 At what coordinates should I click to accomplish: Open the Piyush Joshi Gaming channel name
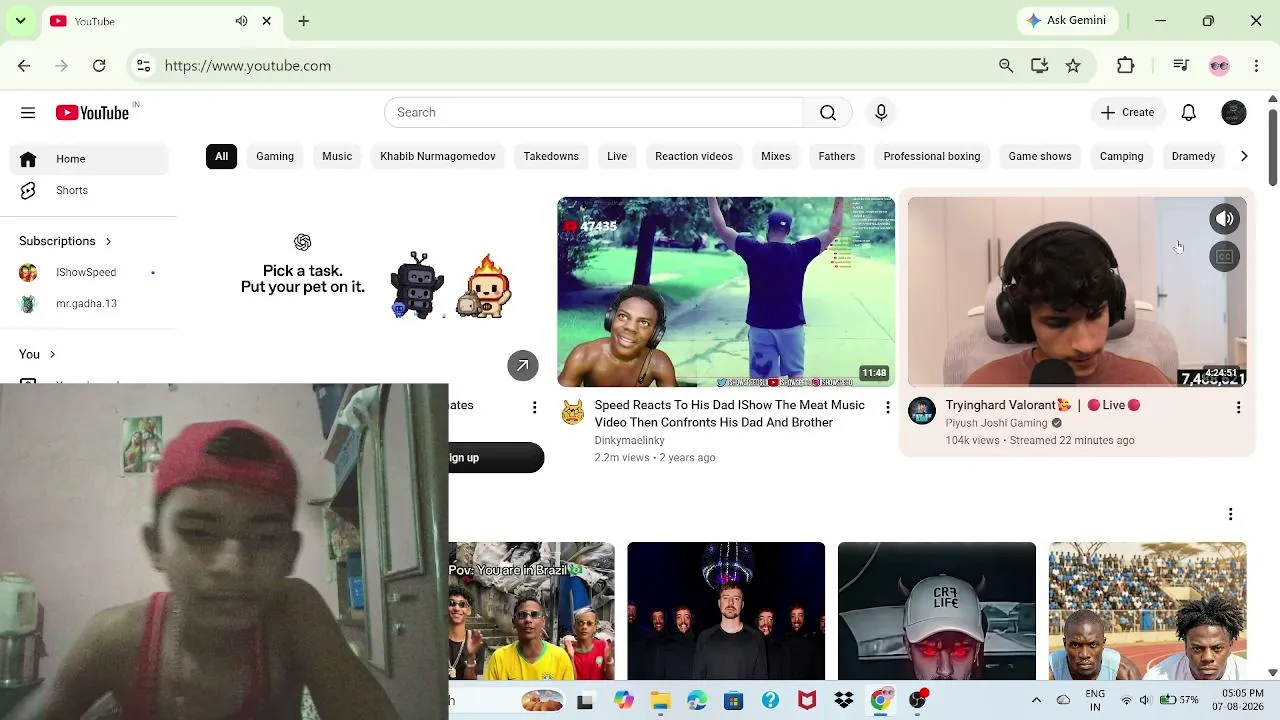click(996, 423)
